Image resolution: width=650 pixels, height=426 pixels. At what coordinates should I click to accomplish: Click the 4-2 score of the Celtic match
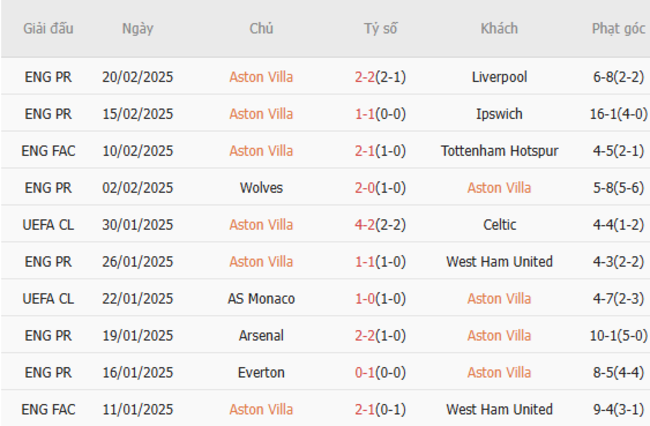pos(365,225)
